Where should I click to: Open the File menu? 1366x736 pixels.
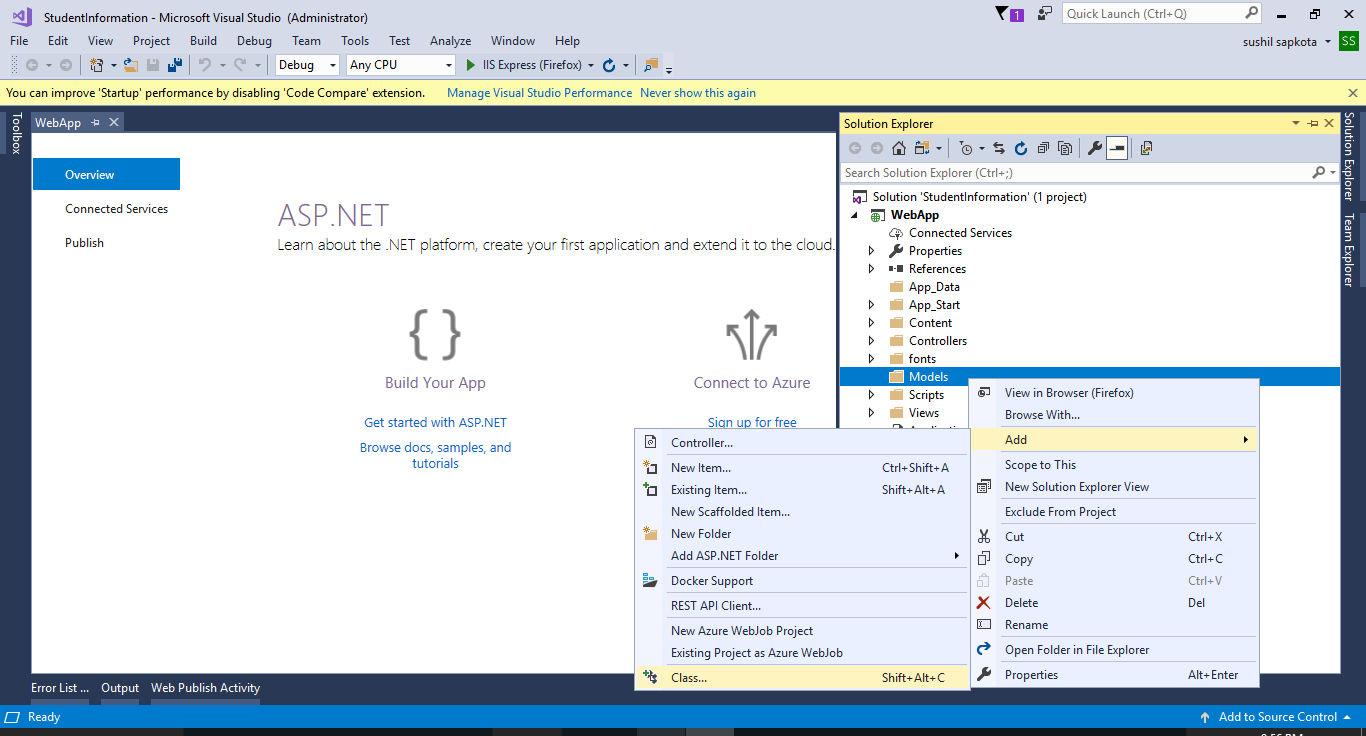click(19, 41)
